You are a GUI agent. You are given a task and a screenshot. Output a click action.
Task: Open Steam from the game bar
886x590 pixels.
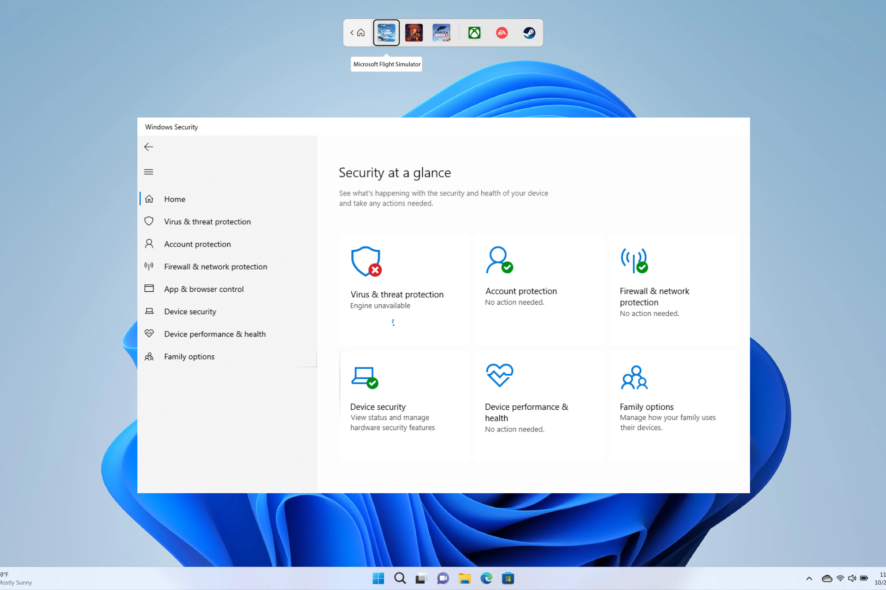(x=527, y=32)
